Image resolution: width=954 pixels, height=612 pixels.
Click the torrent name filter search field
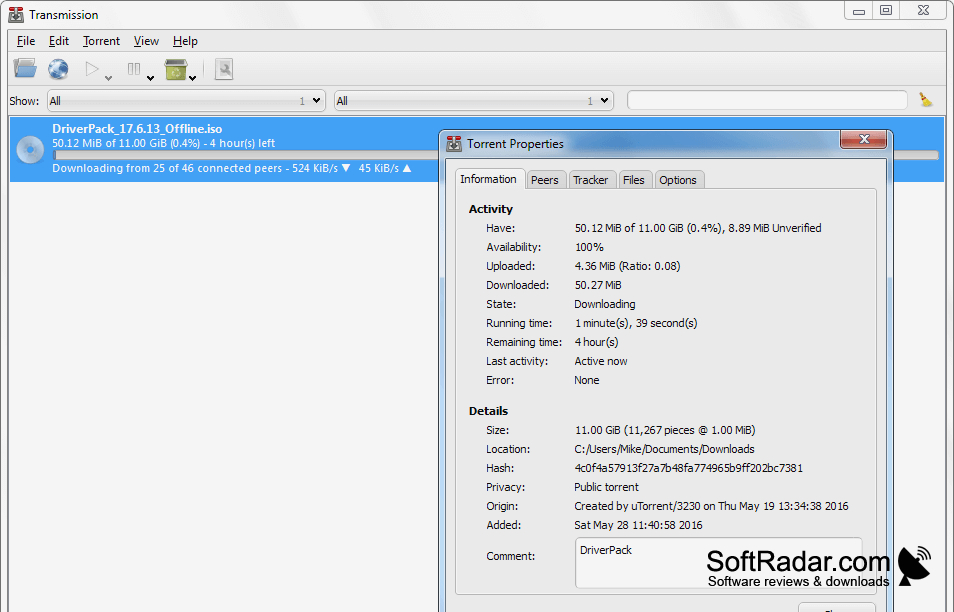[x=767, y=100]
